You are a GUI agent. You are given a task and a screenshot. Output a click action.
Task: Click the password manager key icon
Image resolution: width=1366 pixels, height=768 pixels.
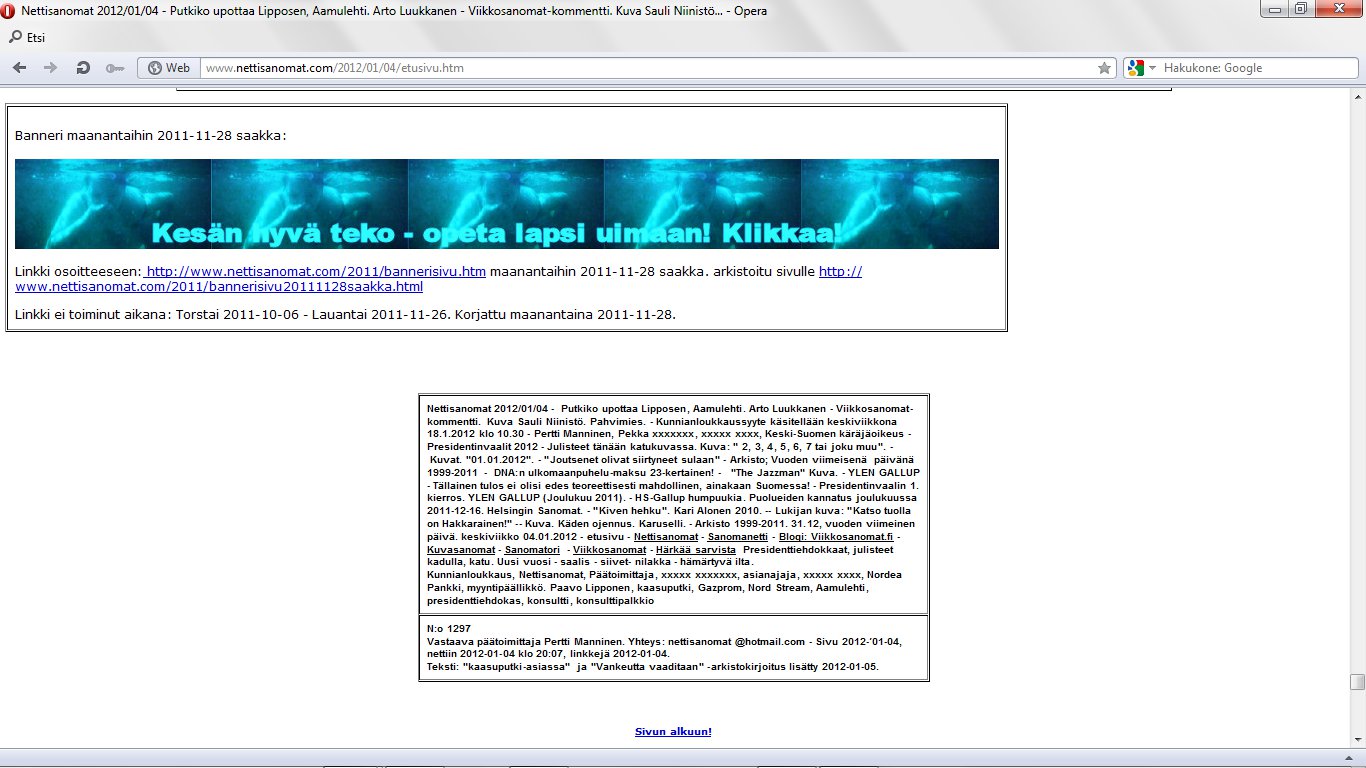click(x=114, y=68)
